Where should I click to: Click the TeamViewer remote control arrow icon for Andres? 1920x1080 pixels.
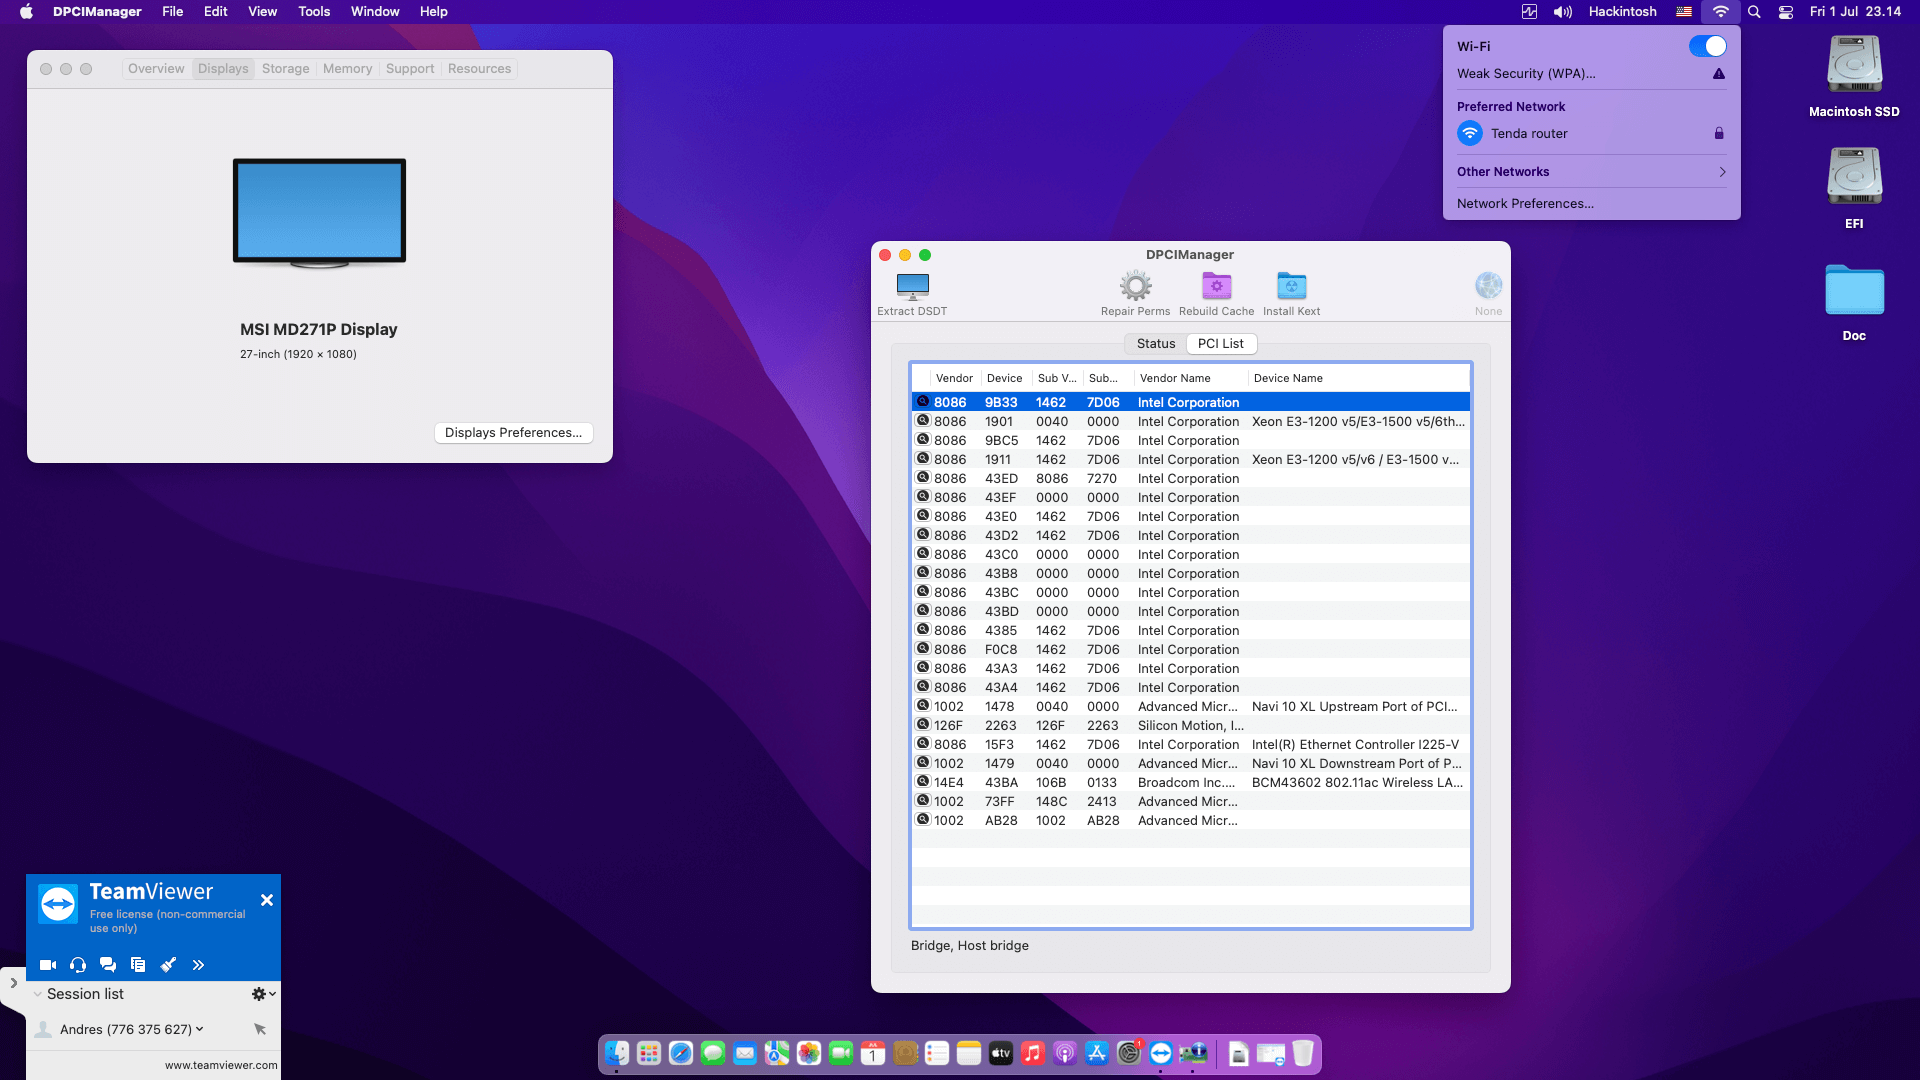260,1029
